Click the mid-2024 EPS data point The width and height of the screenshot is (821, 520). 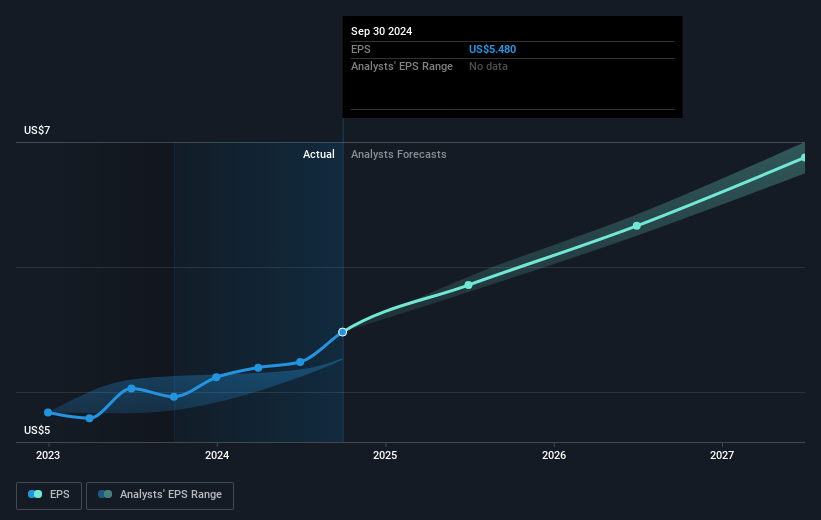coord(300,362)
